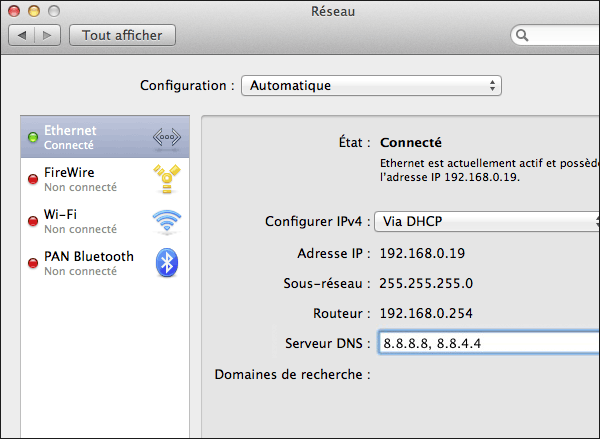Click the red dot beside PAN Bluetooth

point(32,263)
